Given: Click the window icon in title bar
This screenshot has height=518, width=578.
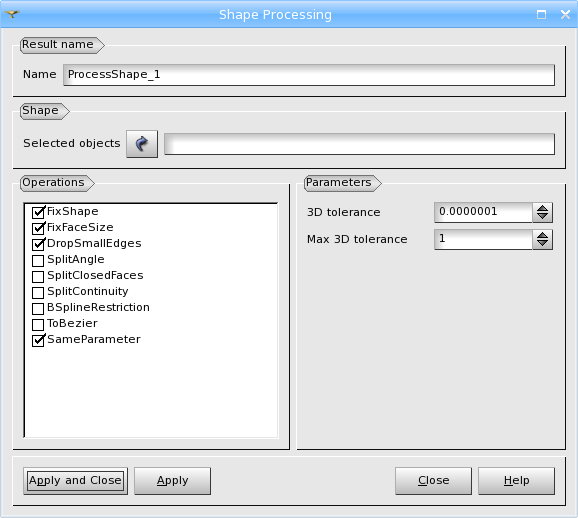Looking at the screenshot, I should click(12, 14).
